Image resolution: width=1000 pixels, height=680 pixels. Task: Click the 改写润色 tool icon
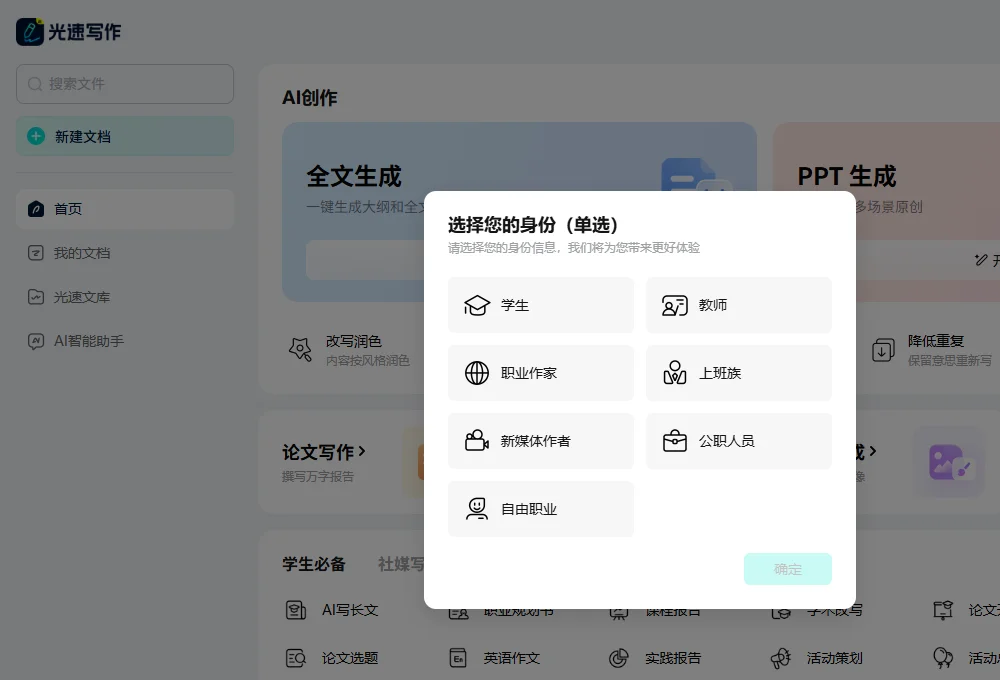coord(300,350)
